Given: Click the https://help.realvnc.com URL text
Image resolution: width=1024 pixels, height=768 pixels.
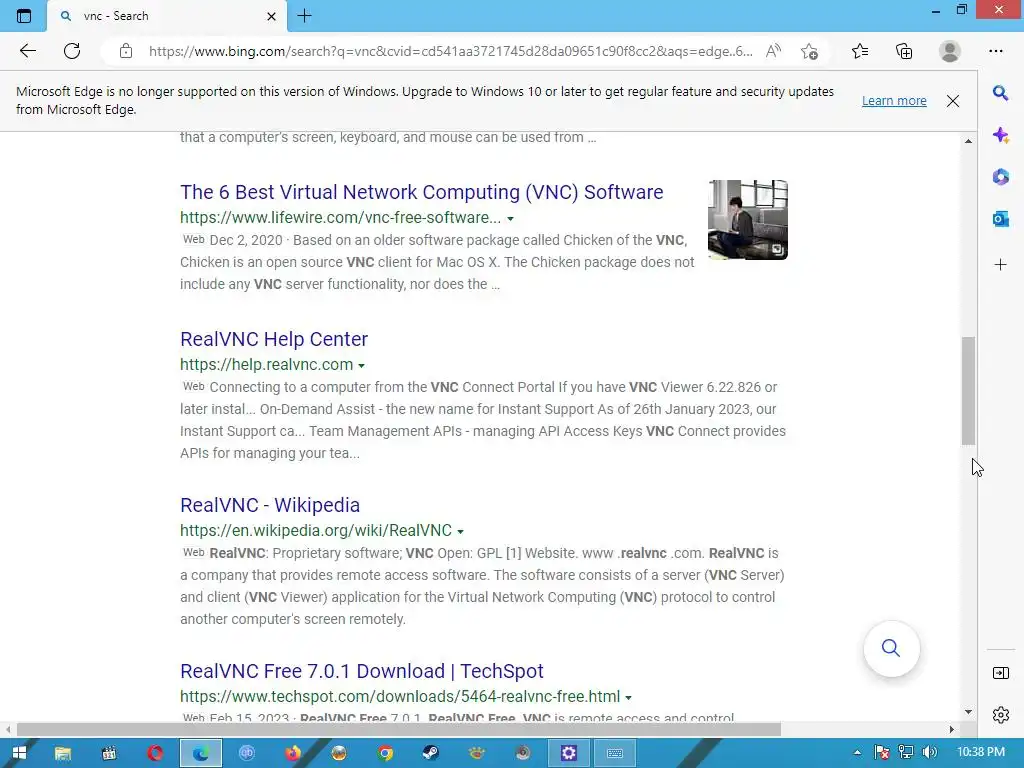Looking at the screenshot, I should click(x=266, y=364).
